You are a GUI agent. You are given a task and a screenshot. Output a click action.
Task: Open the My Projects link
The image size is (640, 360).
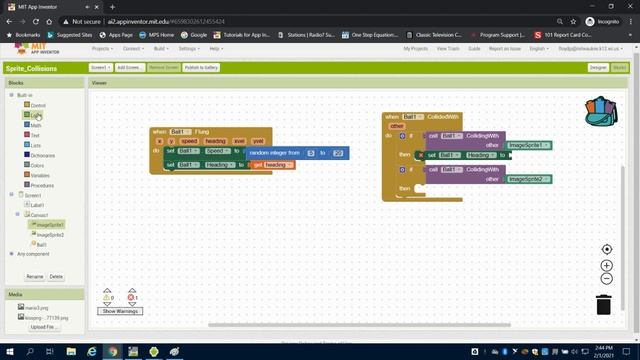coord(416,49)
